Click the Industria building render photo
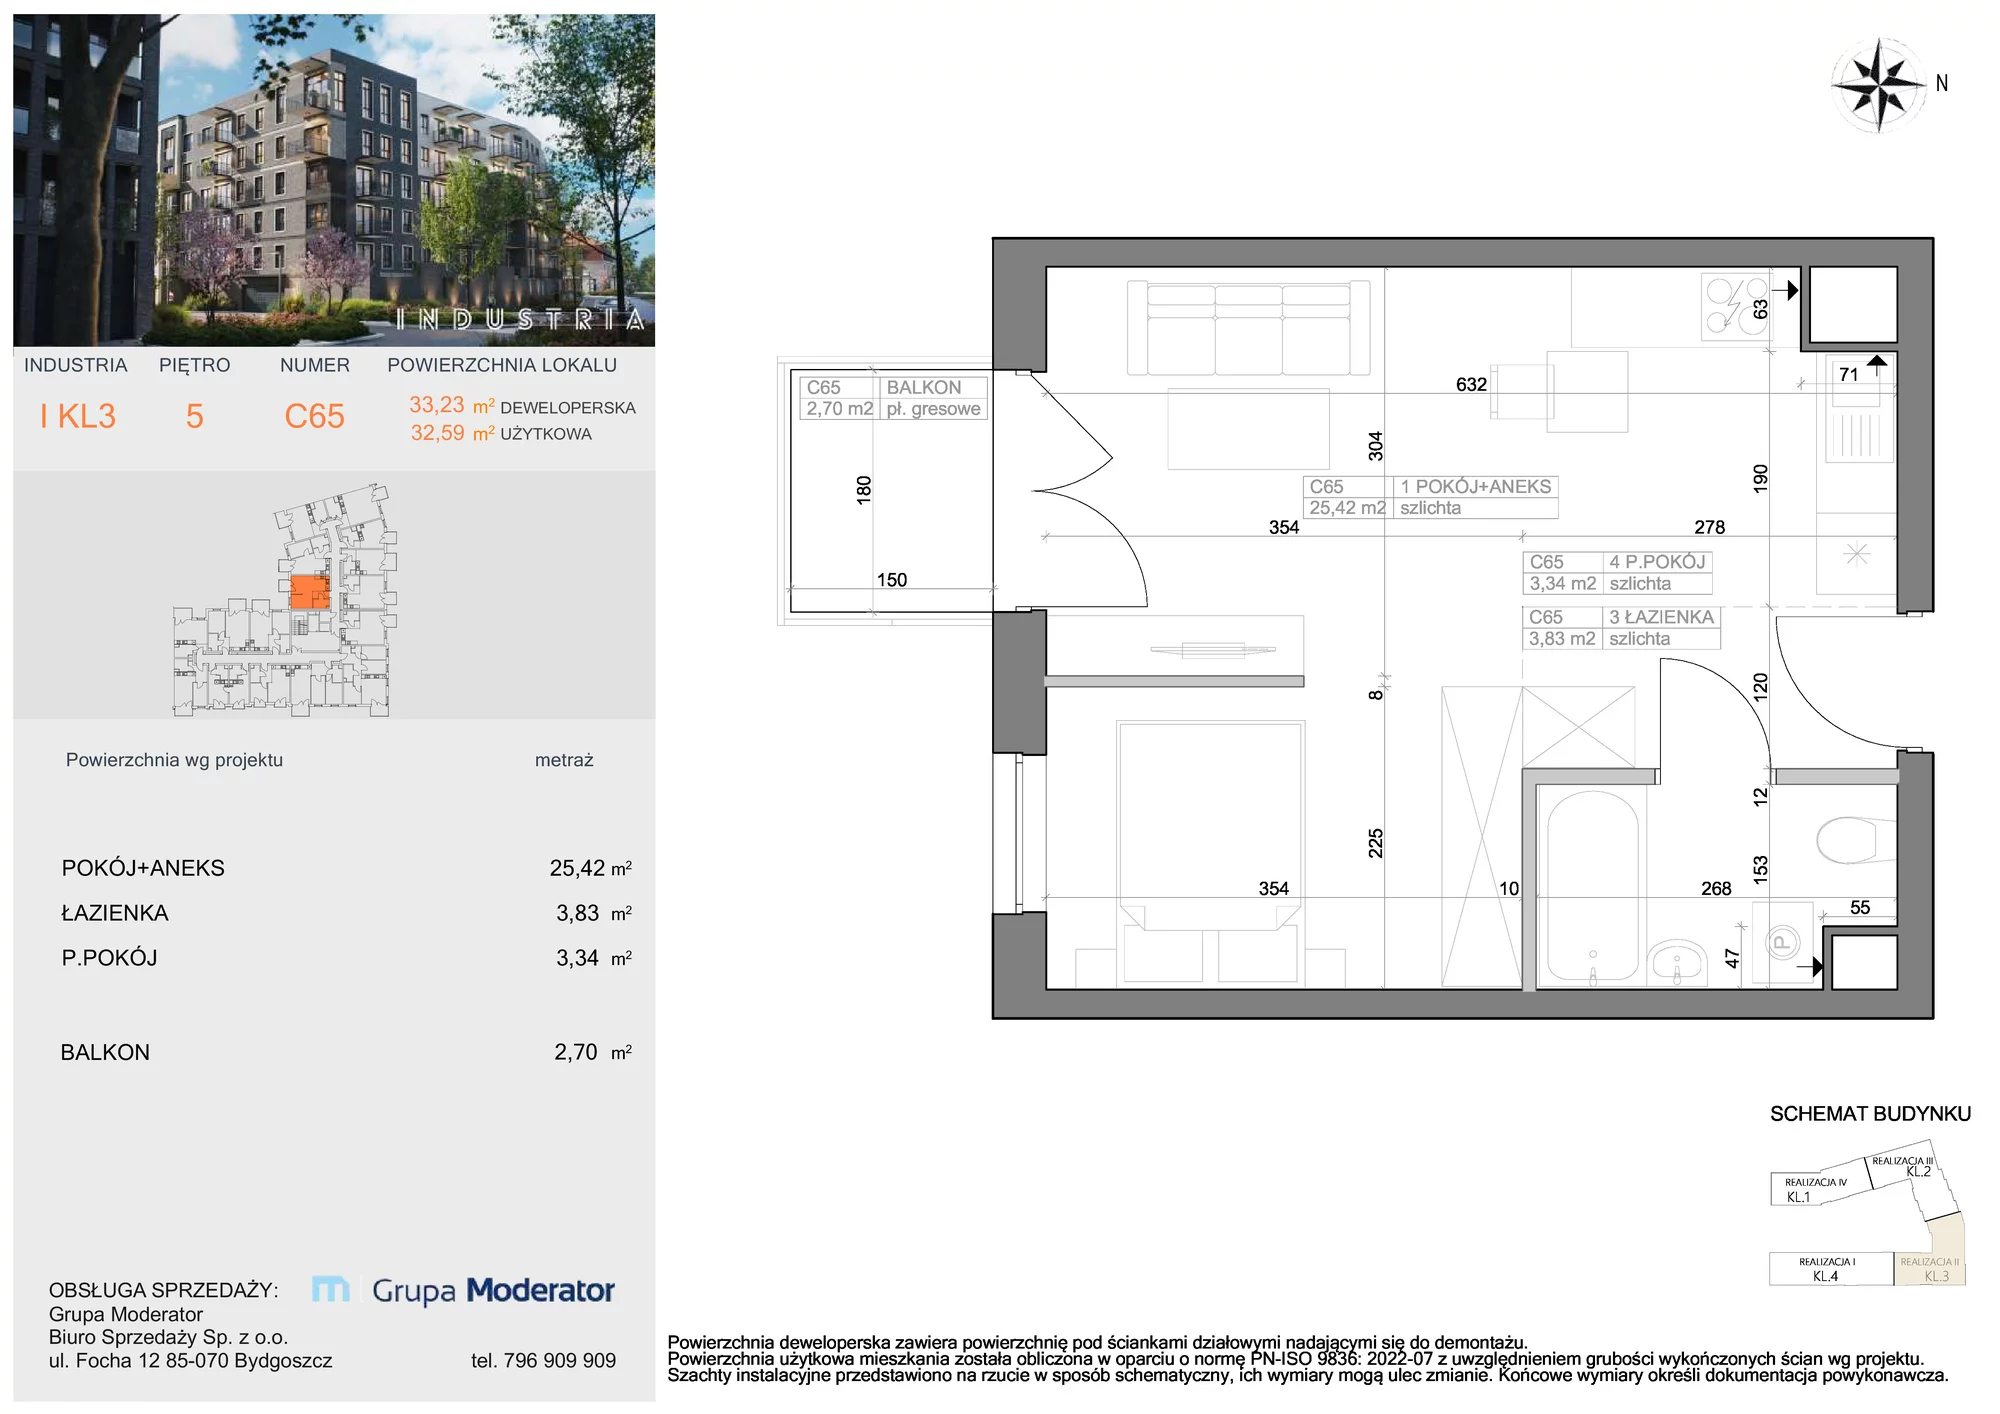This screenshot has height=1414, width=2000. coord(334,180)
